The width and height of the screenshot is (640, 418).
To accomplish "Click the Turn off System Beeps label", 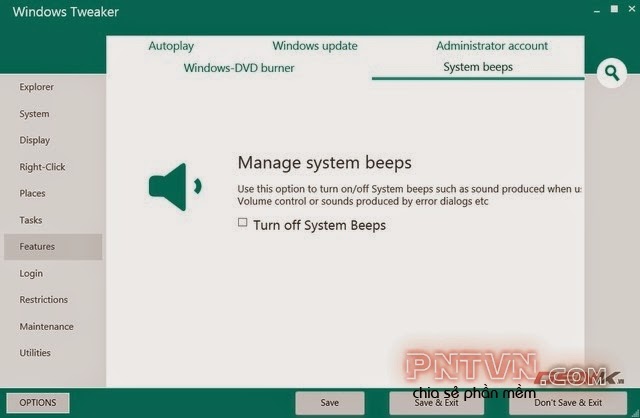I will [x=319, y=225].
